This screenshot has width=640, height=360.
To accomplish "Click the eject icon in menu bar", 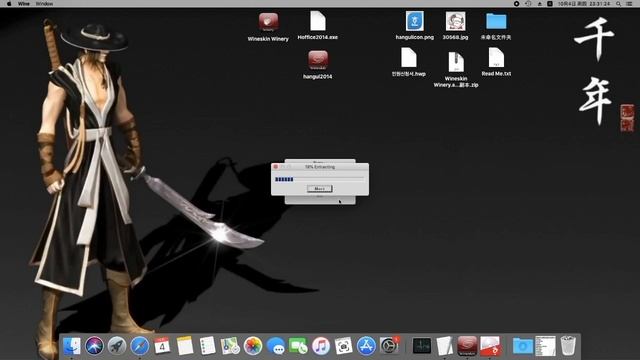I will [539, 4].
